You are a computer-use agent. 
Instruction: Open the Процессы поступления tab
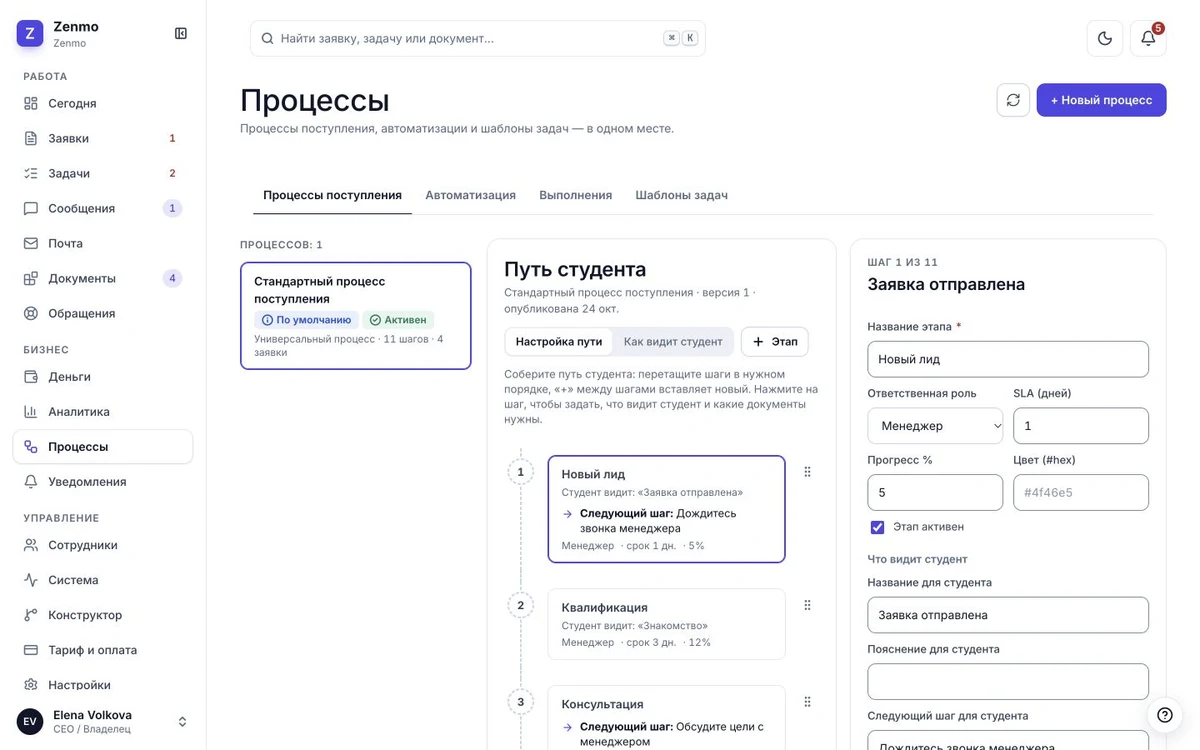(x=332, y=195)
